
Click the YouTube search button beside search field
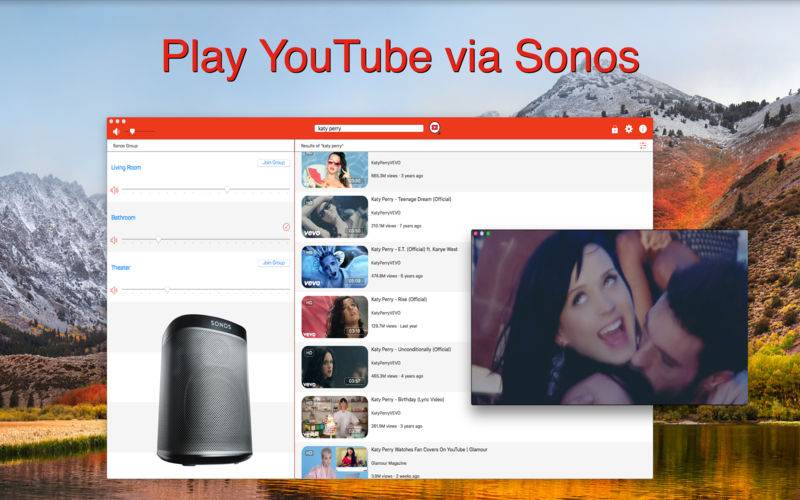coord(434,128)
